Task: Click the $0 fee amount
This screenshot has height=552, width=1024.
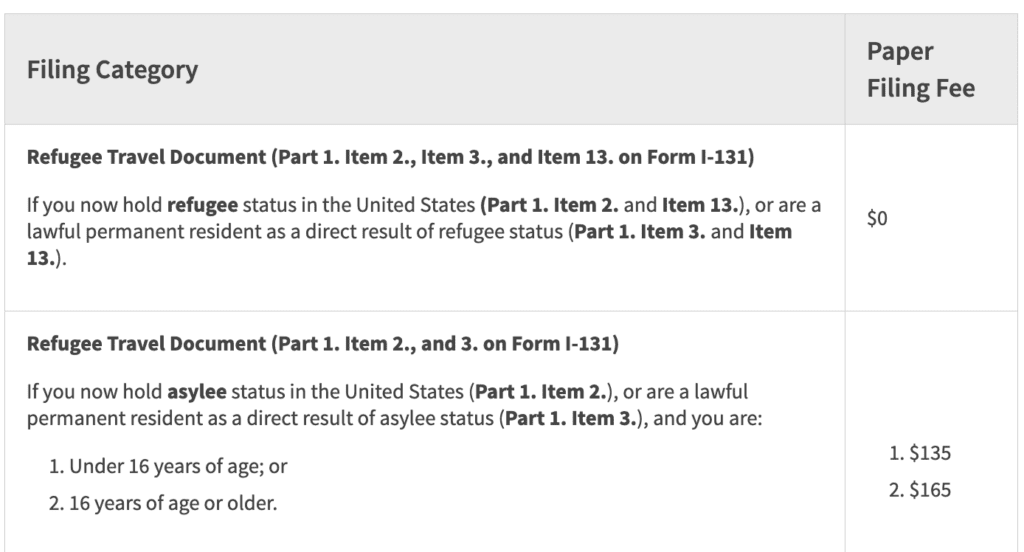Action: tap(876, 218)
